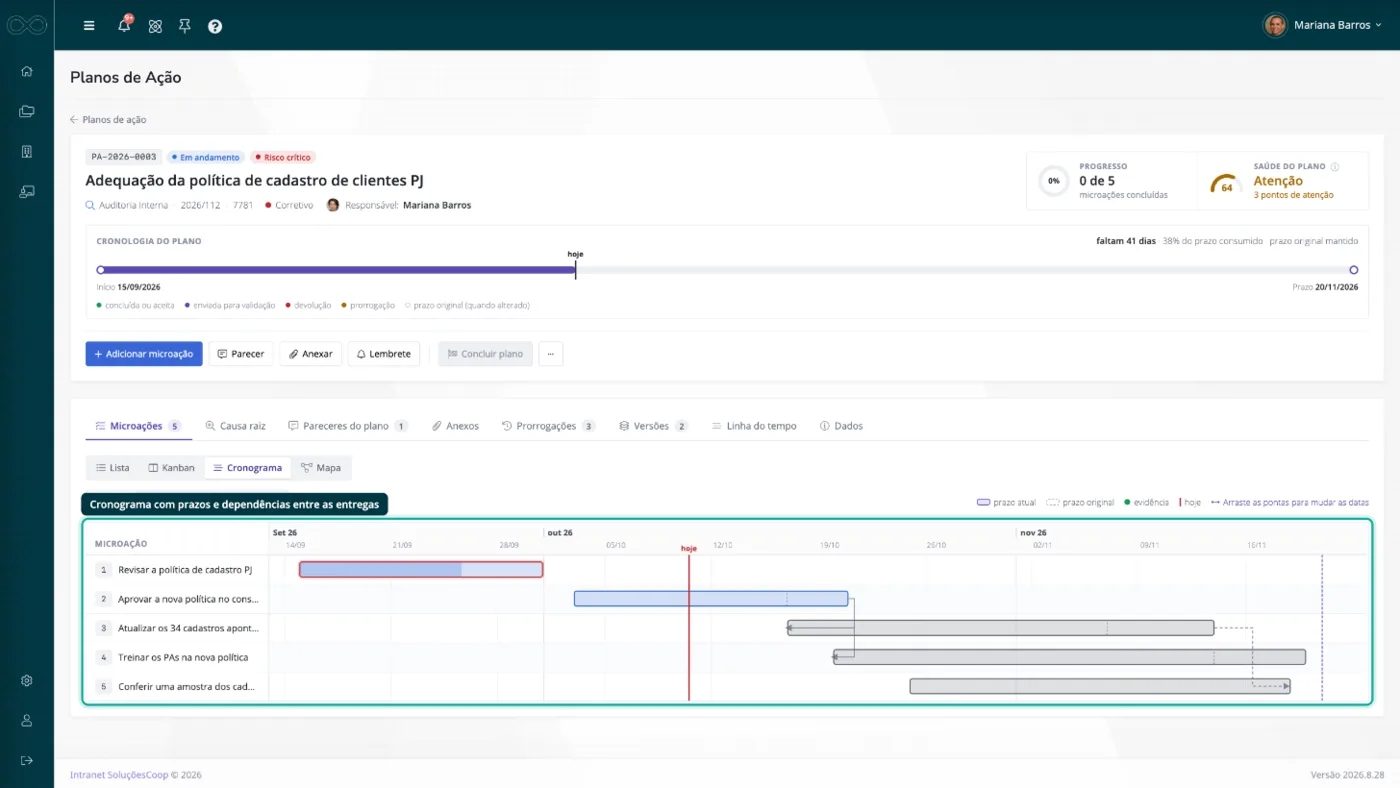Click info icon next to Saúde do Plano
The image size is (1400, 788).
[1335, 167]
